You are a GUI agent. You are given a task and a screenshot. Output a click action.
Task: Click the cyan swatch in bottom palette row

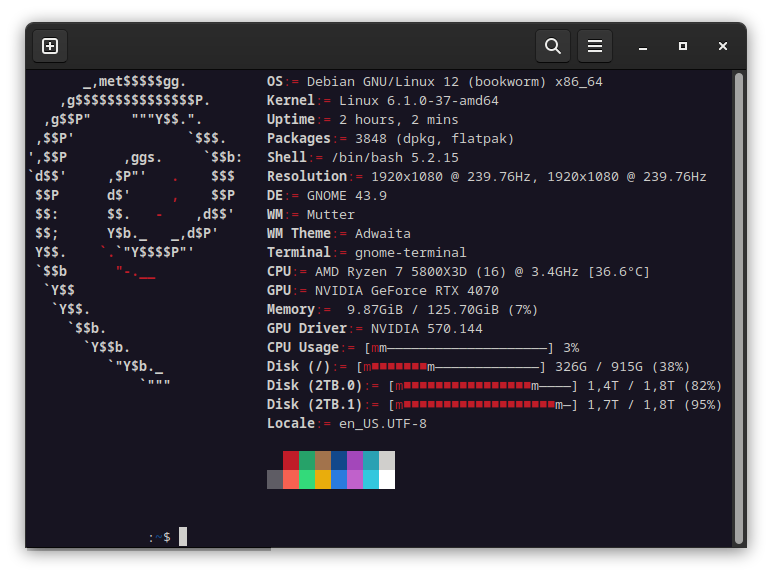click(x=371, y=480)
